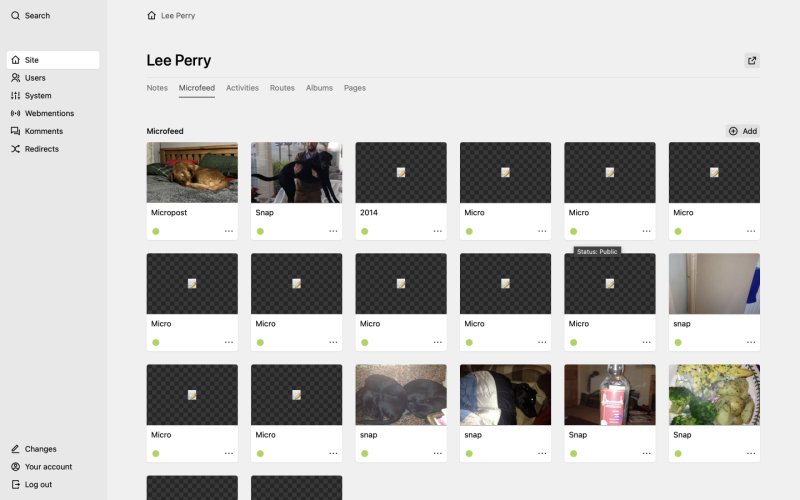Click Log out in the sidebar
Screen dimensions: 800x500
(32, 485)
